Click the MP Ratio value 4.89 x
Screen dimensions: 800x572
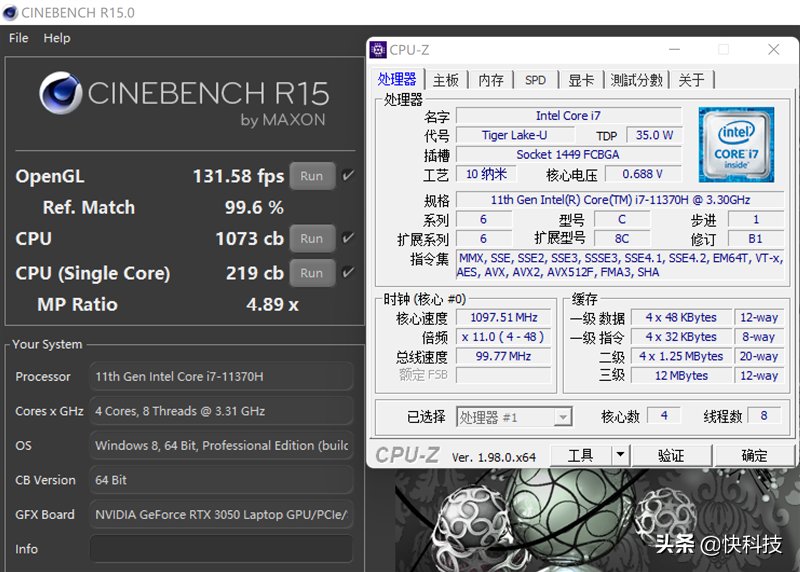[272, 305]
